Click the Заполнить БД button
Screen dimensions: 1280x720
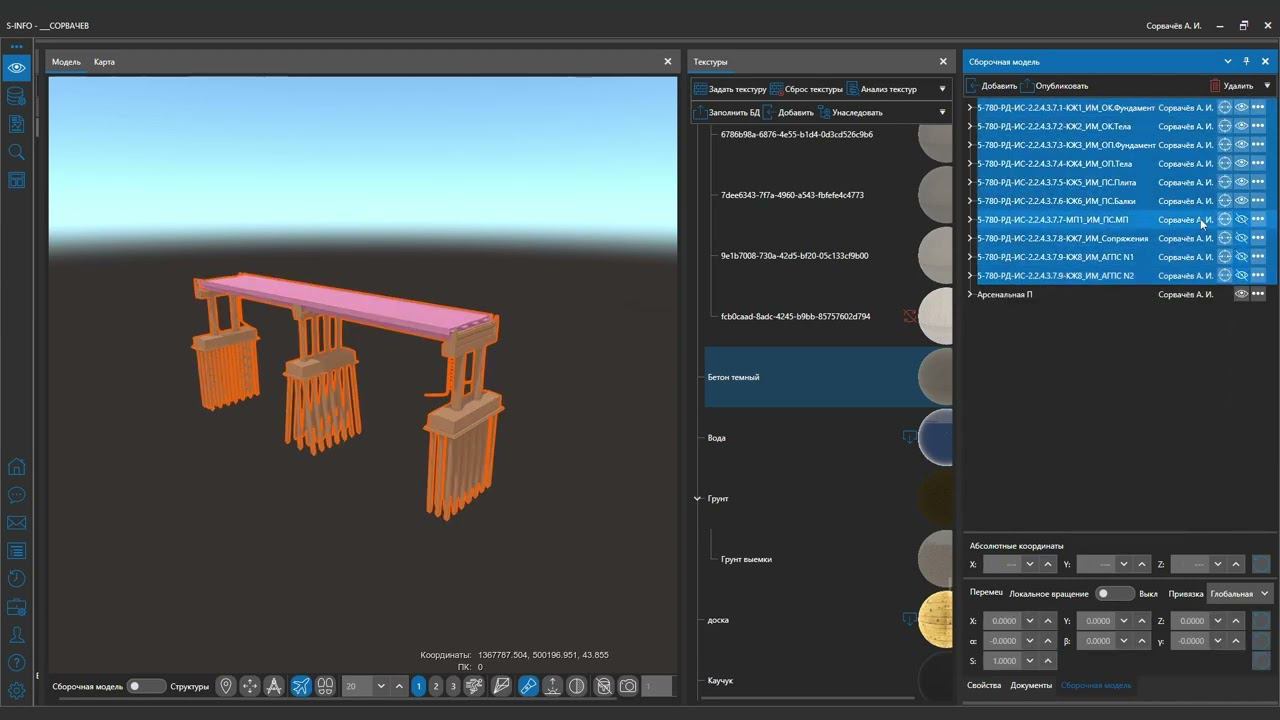[x=727, y=113]
